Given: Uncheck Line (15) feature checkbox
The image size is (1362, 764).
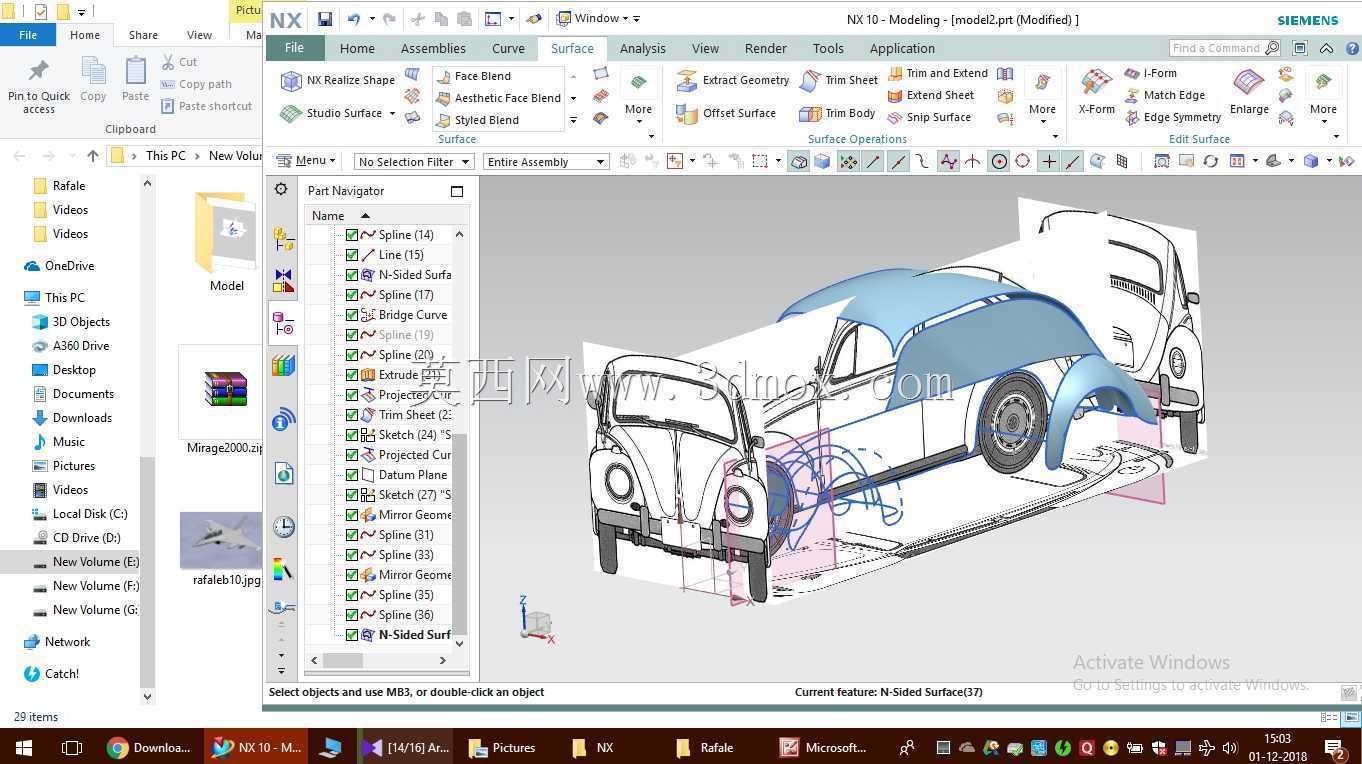Looking at the screenshot, I should 352,255.
